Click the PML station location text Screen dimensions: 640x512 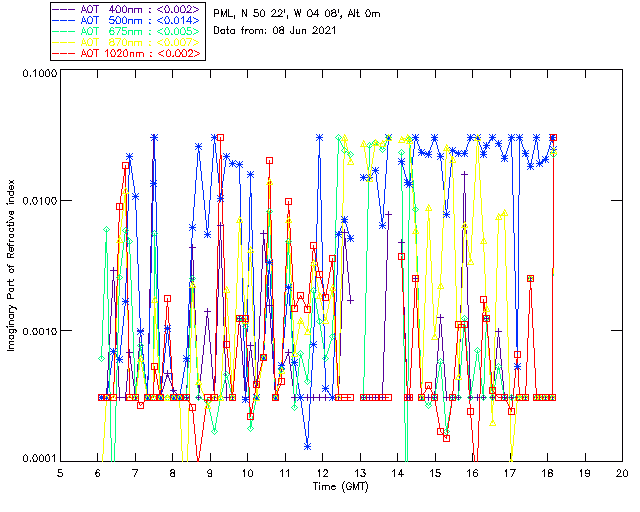tap(297, 14)
